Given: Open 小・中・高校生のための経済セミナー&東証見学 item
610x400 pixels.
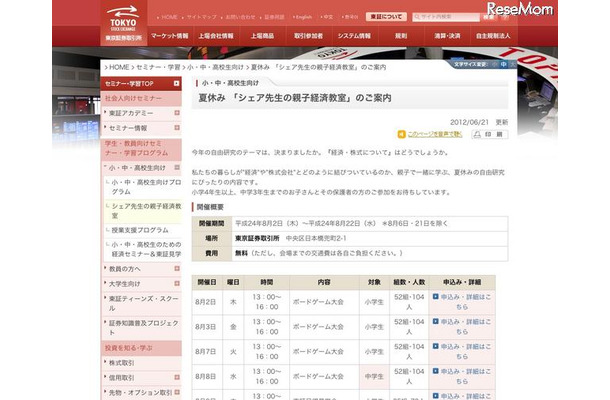Looking at the screenshot, I should 146,249.
